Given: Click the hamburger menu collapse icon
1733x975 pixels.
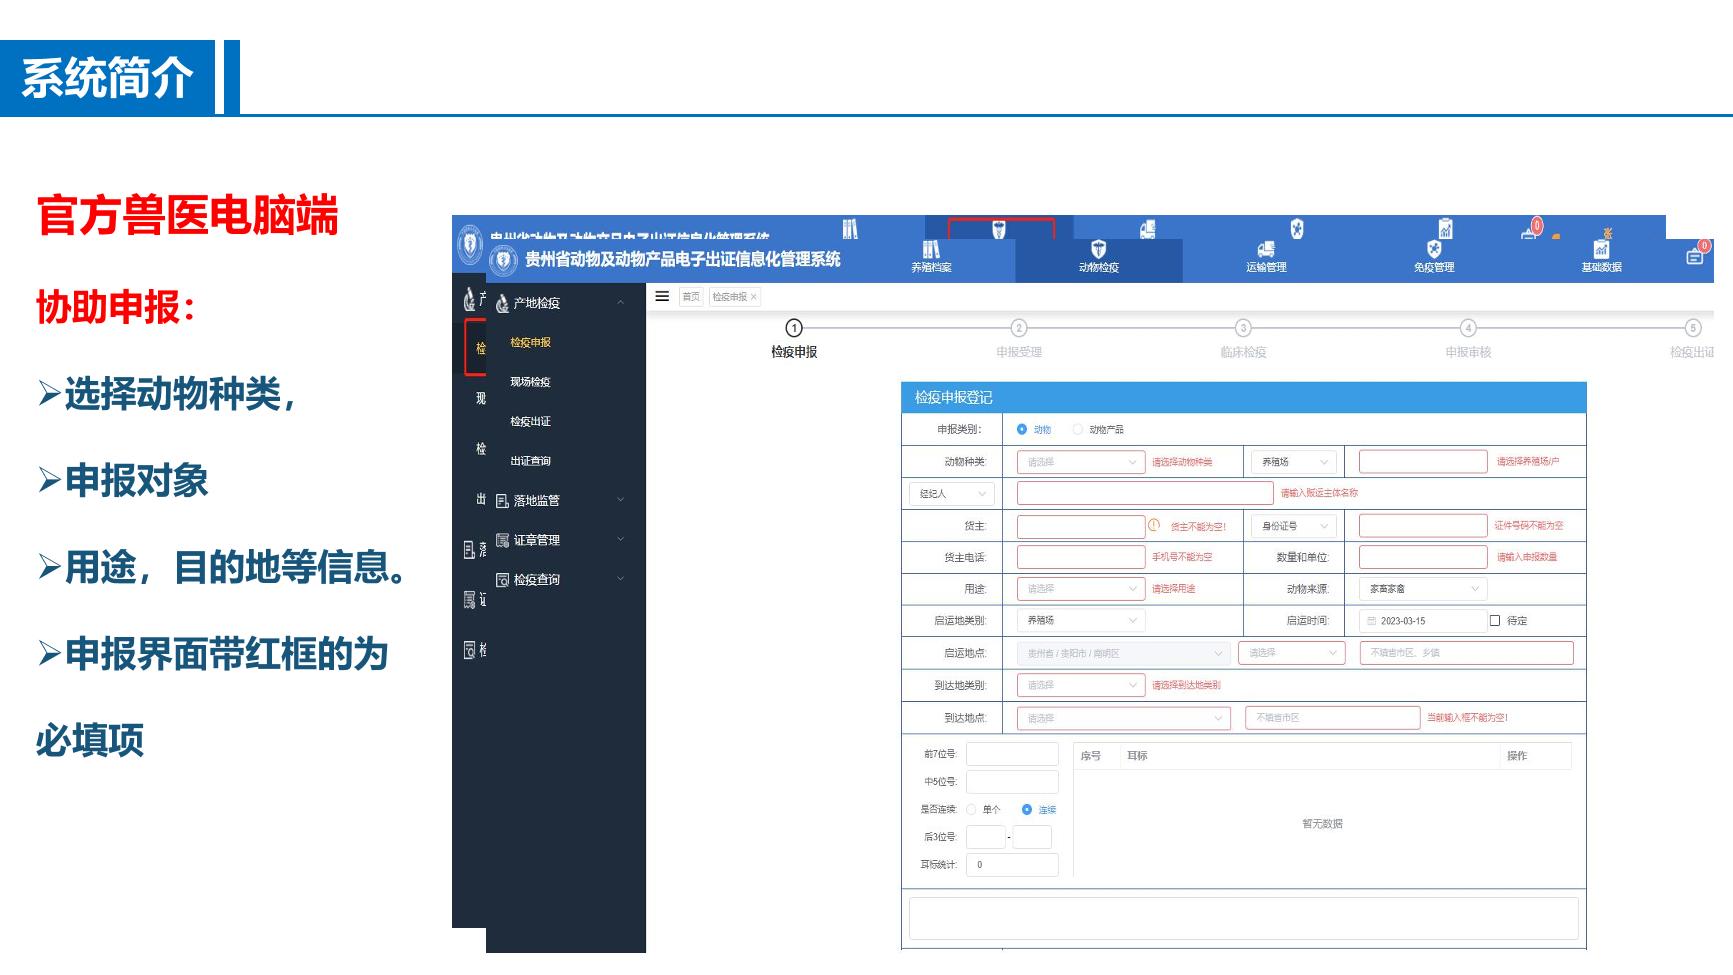Looking at the screenshot, I should coord(662,297).
